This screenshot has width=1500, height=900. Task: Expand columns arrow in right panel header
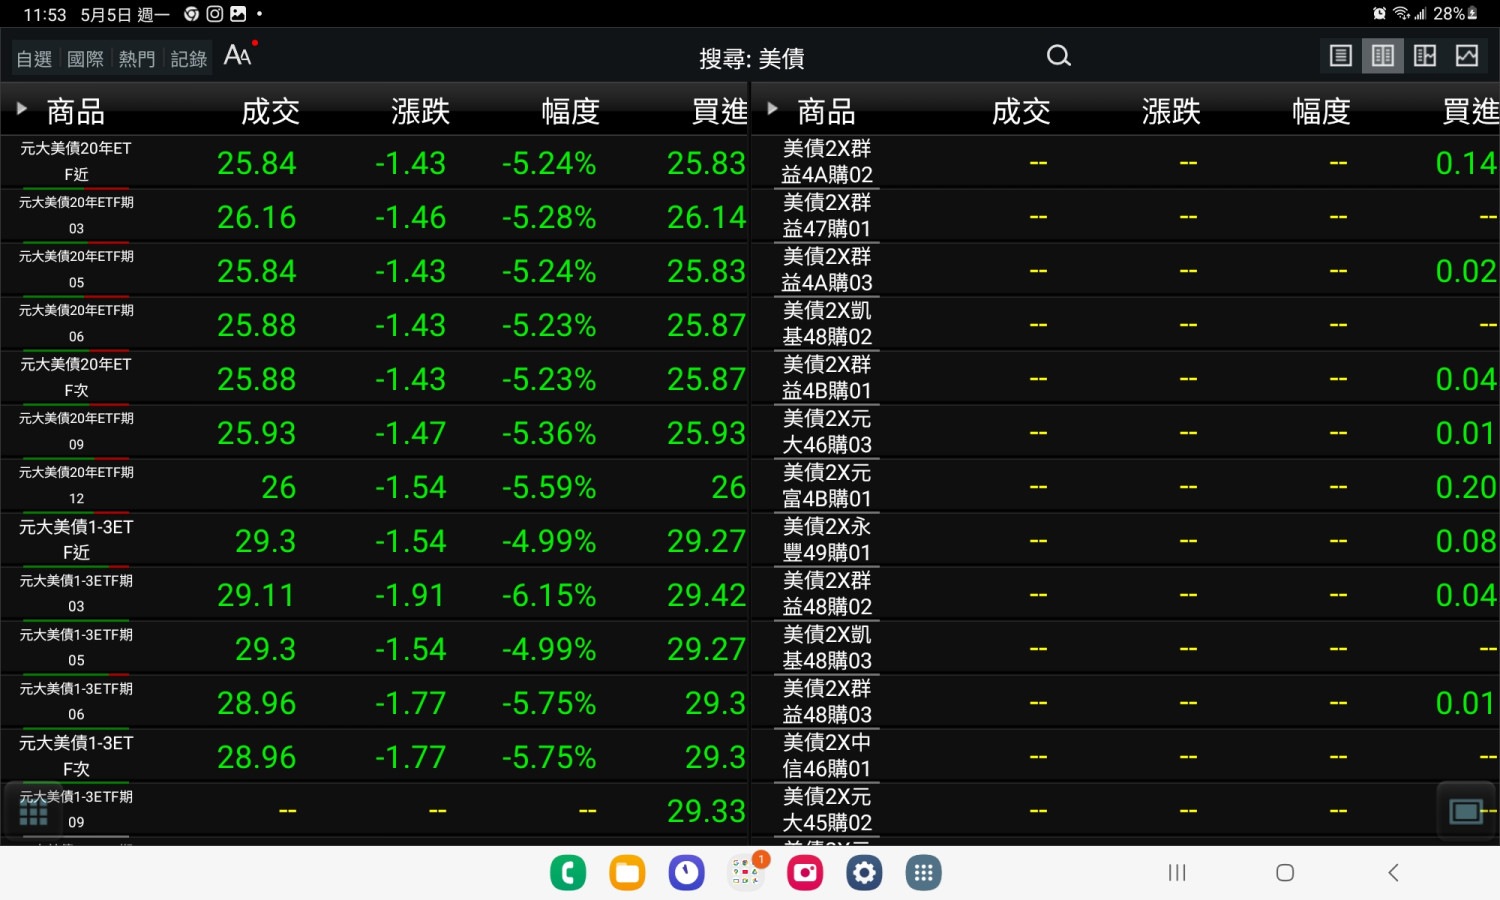pos(772,108)
